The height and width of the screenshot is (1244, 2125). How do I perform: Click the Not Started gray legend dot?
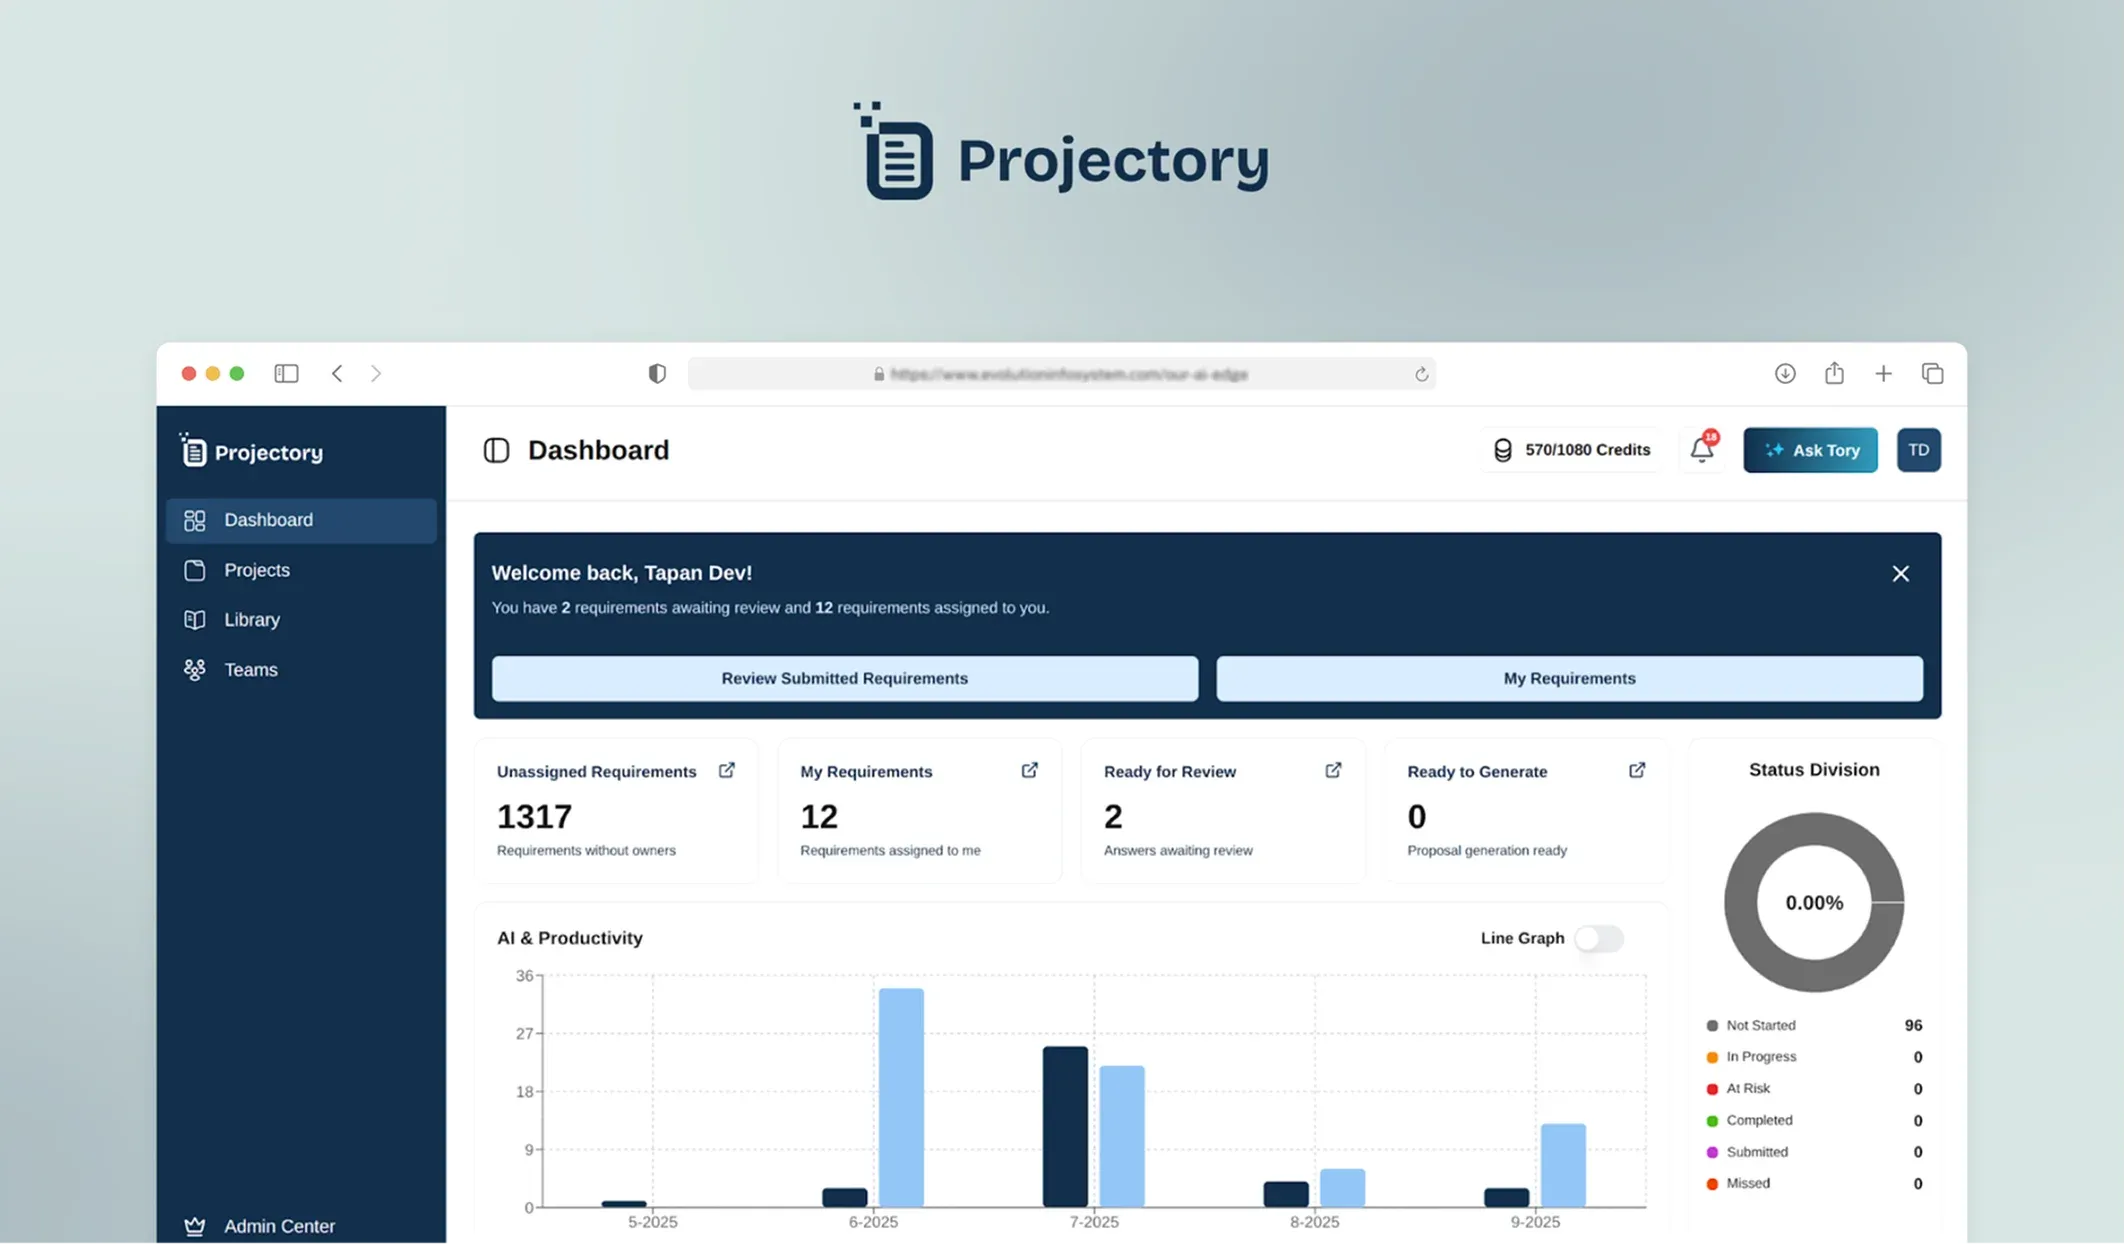[1712, 1025]
